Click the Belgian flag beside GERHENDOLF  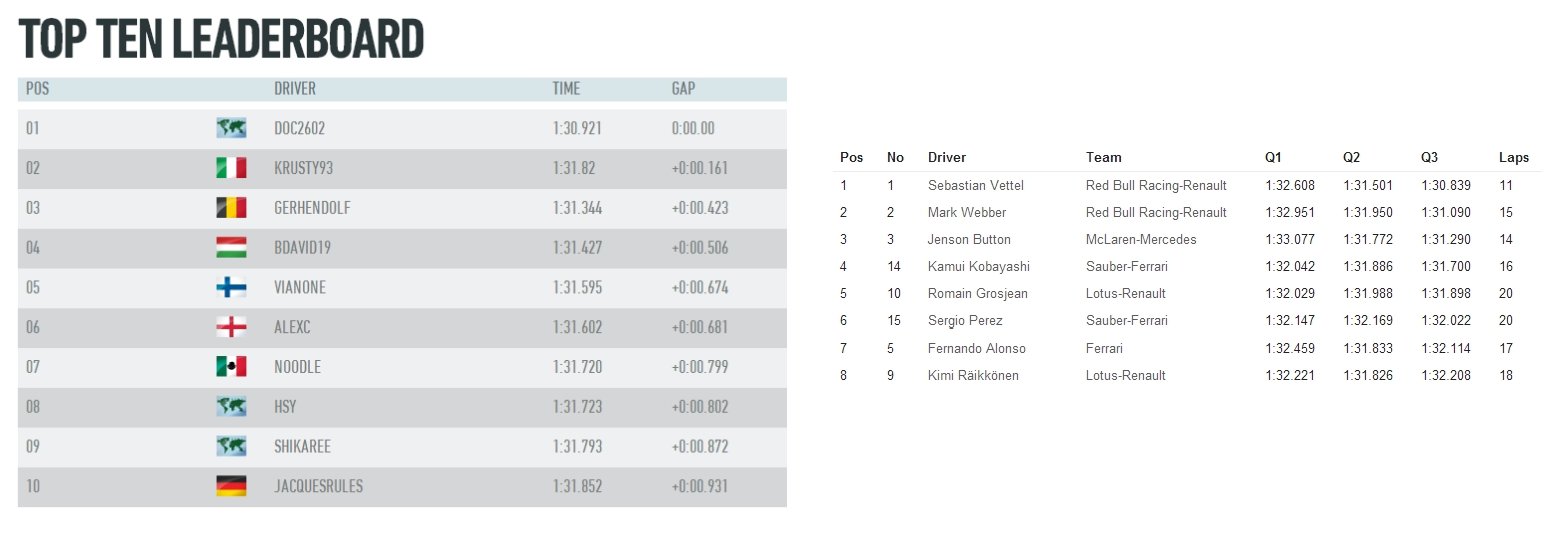(231, 208)
